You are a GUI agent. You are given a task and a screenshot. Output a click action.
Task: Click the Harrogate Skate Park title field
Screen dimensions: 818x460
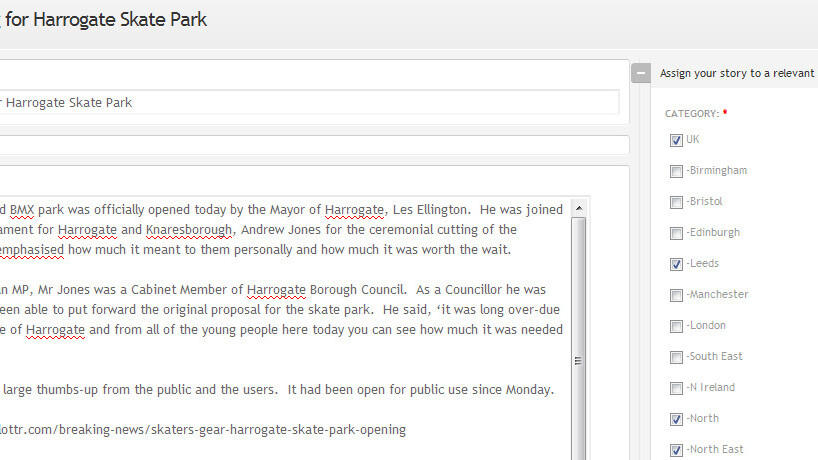300,102
